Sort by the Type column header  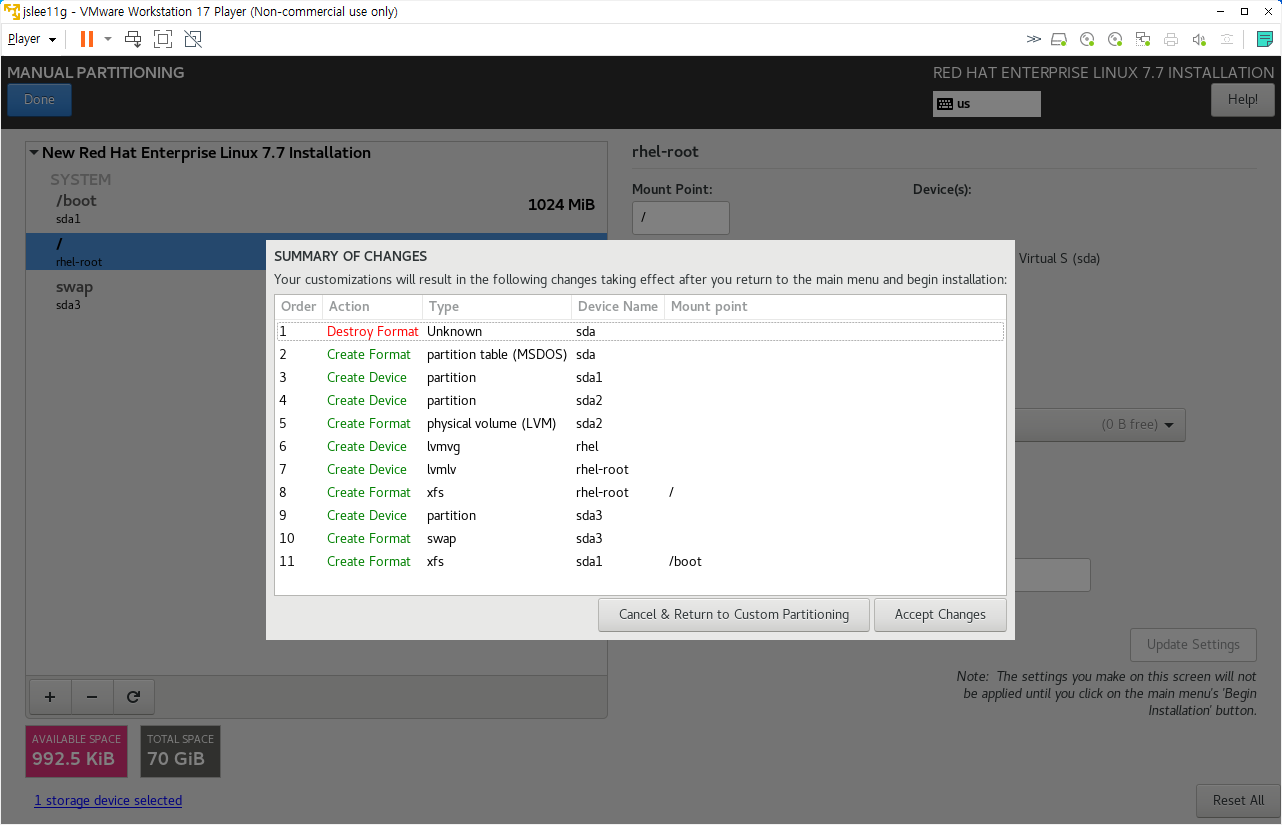click(x=496, y=306)
